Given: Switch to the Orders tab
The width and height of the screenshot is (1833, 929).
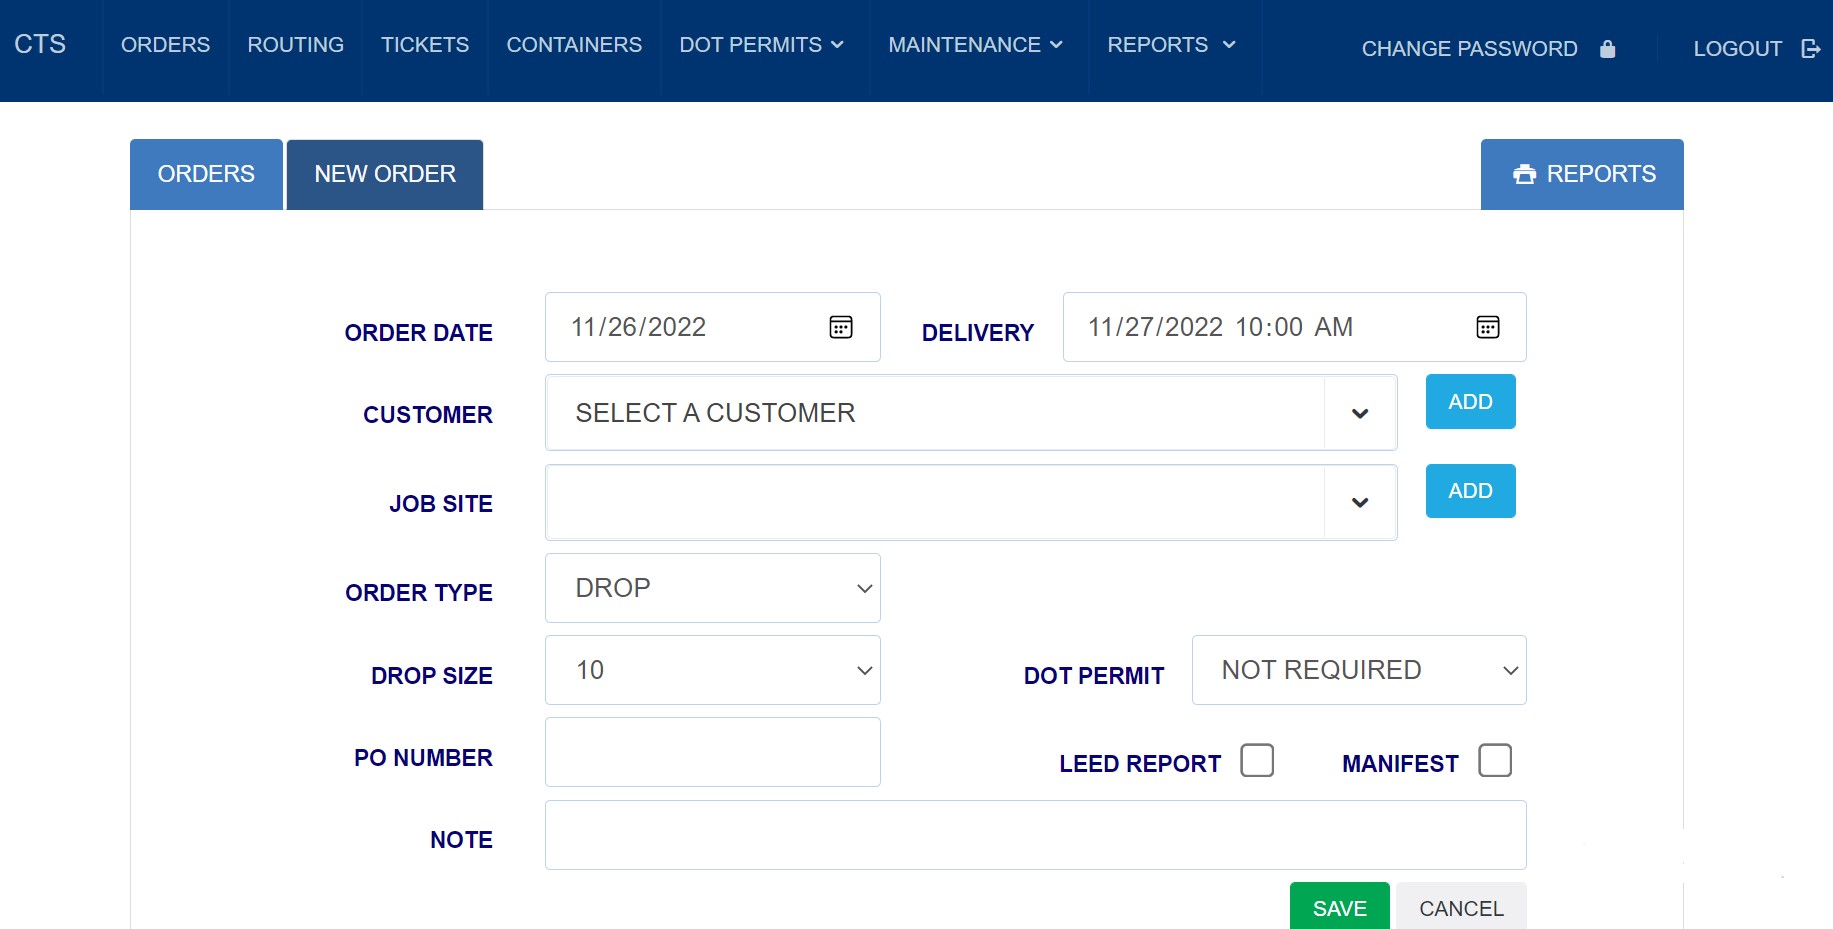Looking at the screenshot, I should point(206,174).
